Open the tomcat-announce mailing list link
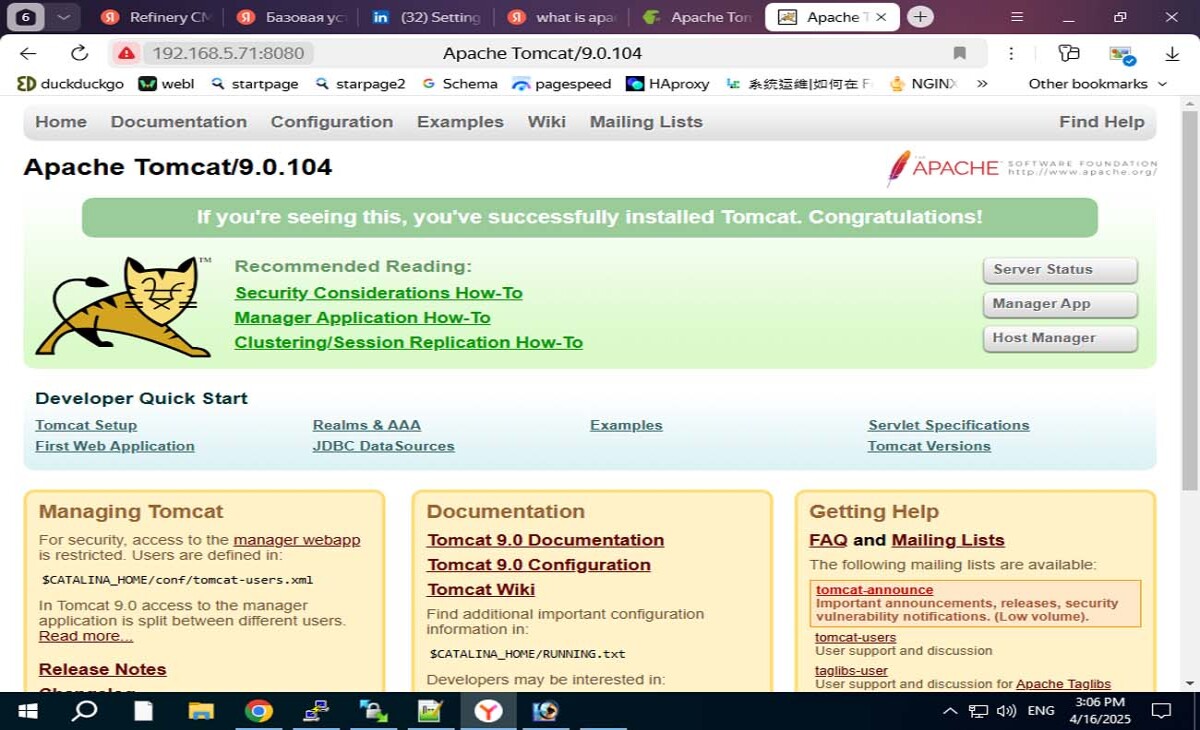The width and height of the screenshot is (1200, 730). coord(875,590)
